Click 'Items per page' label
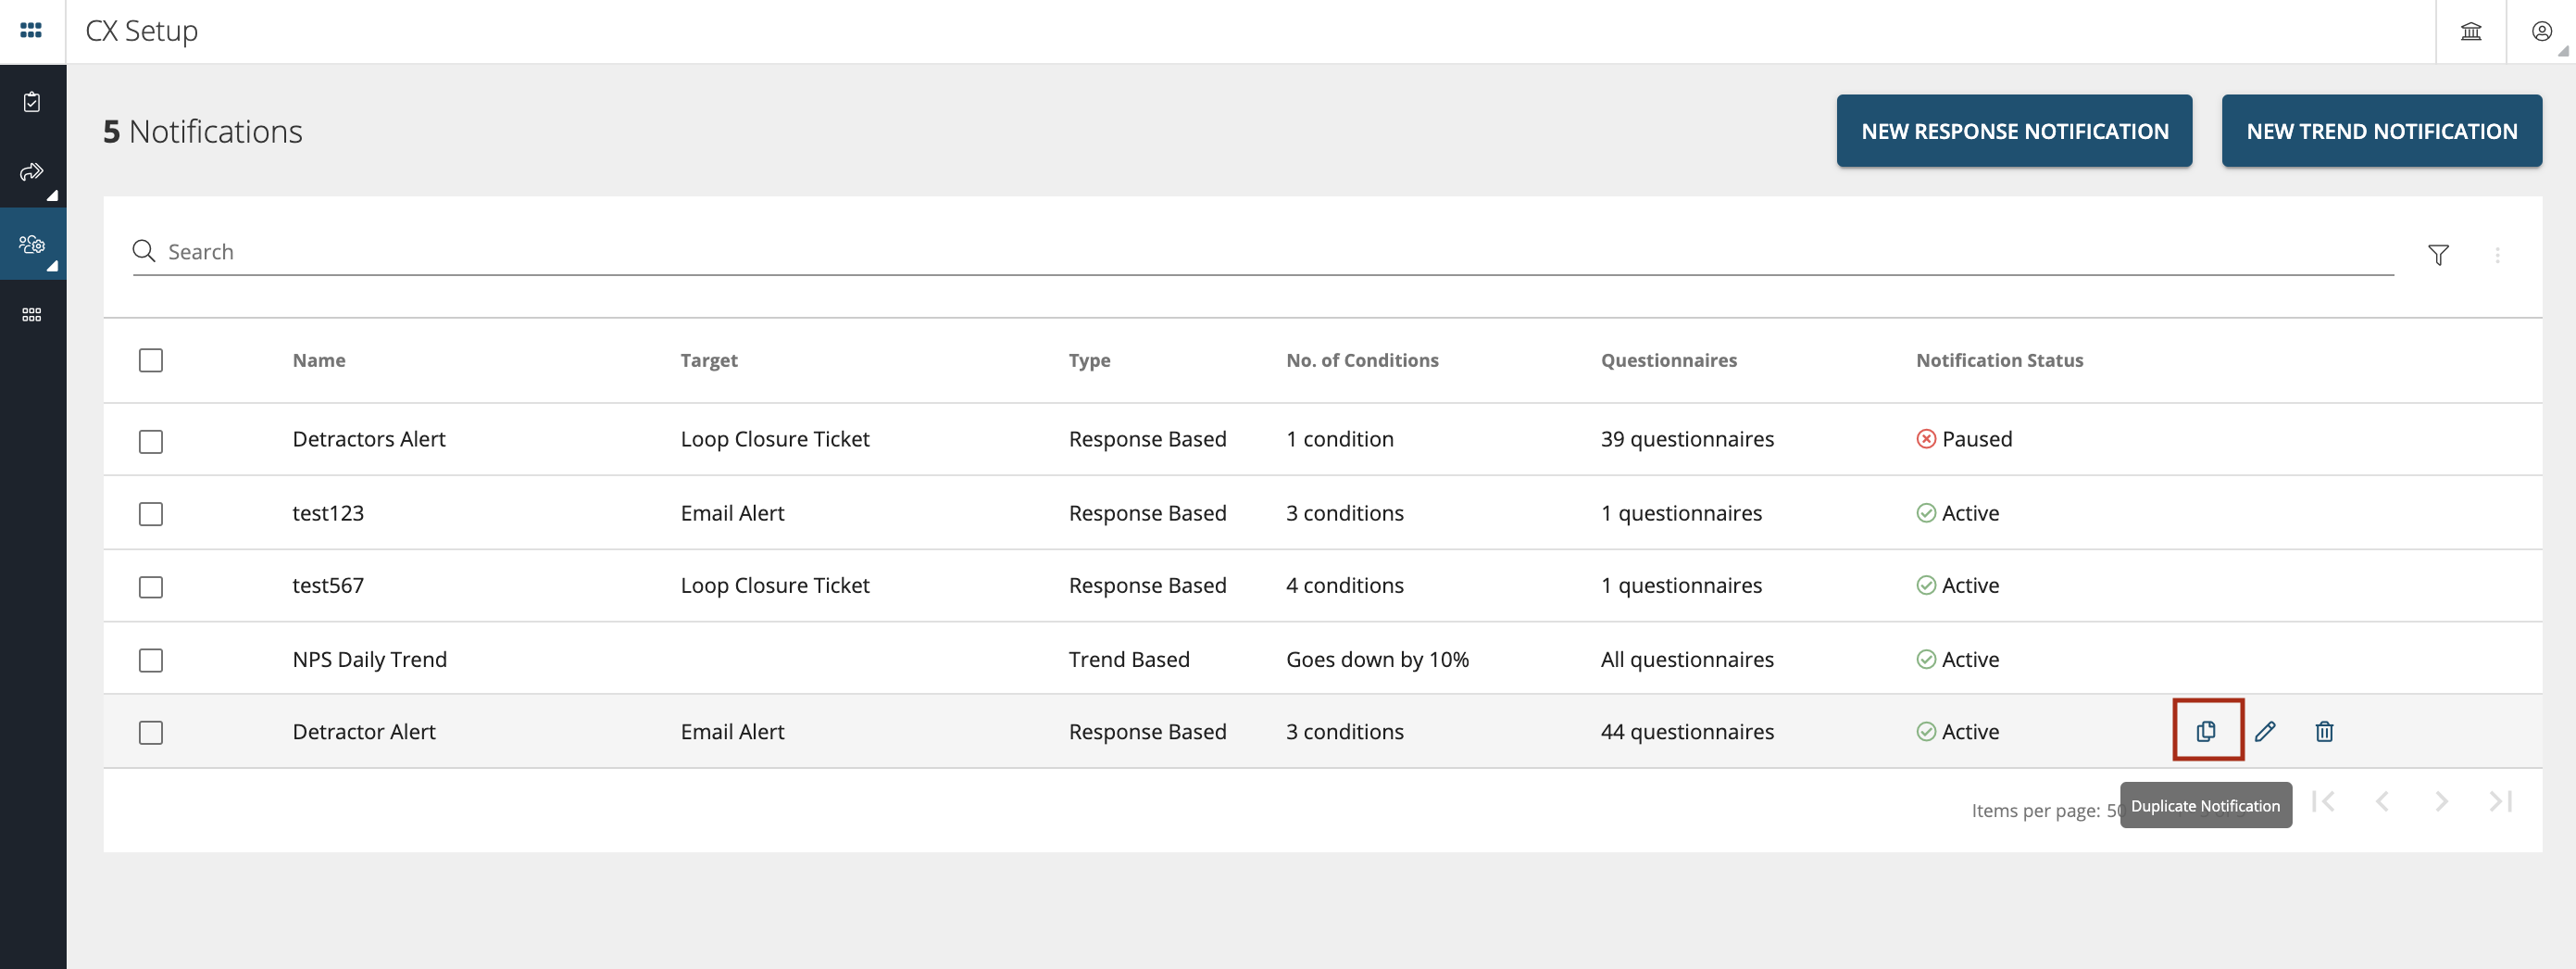Screen dimensions: 2576x969 2035,810
